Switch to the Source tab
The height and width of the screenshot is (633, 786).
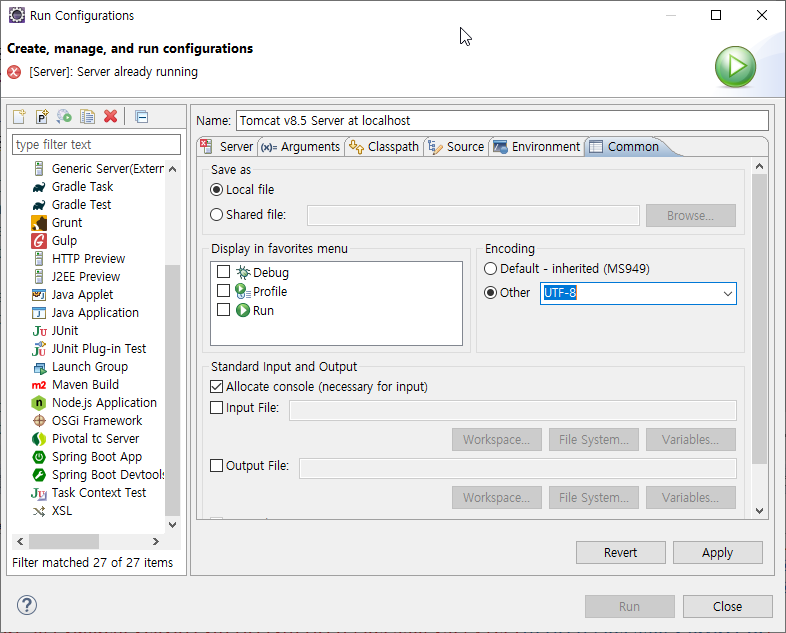click(456, 147)
